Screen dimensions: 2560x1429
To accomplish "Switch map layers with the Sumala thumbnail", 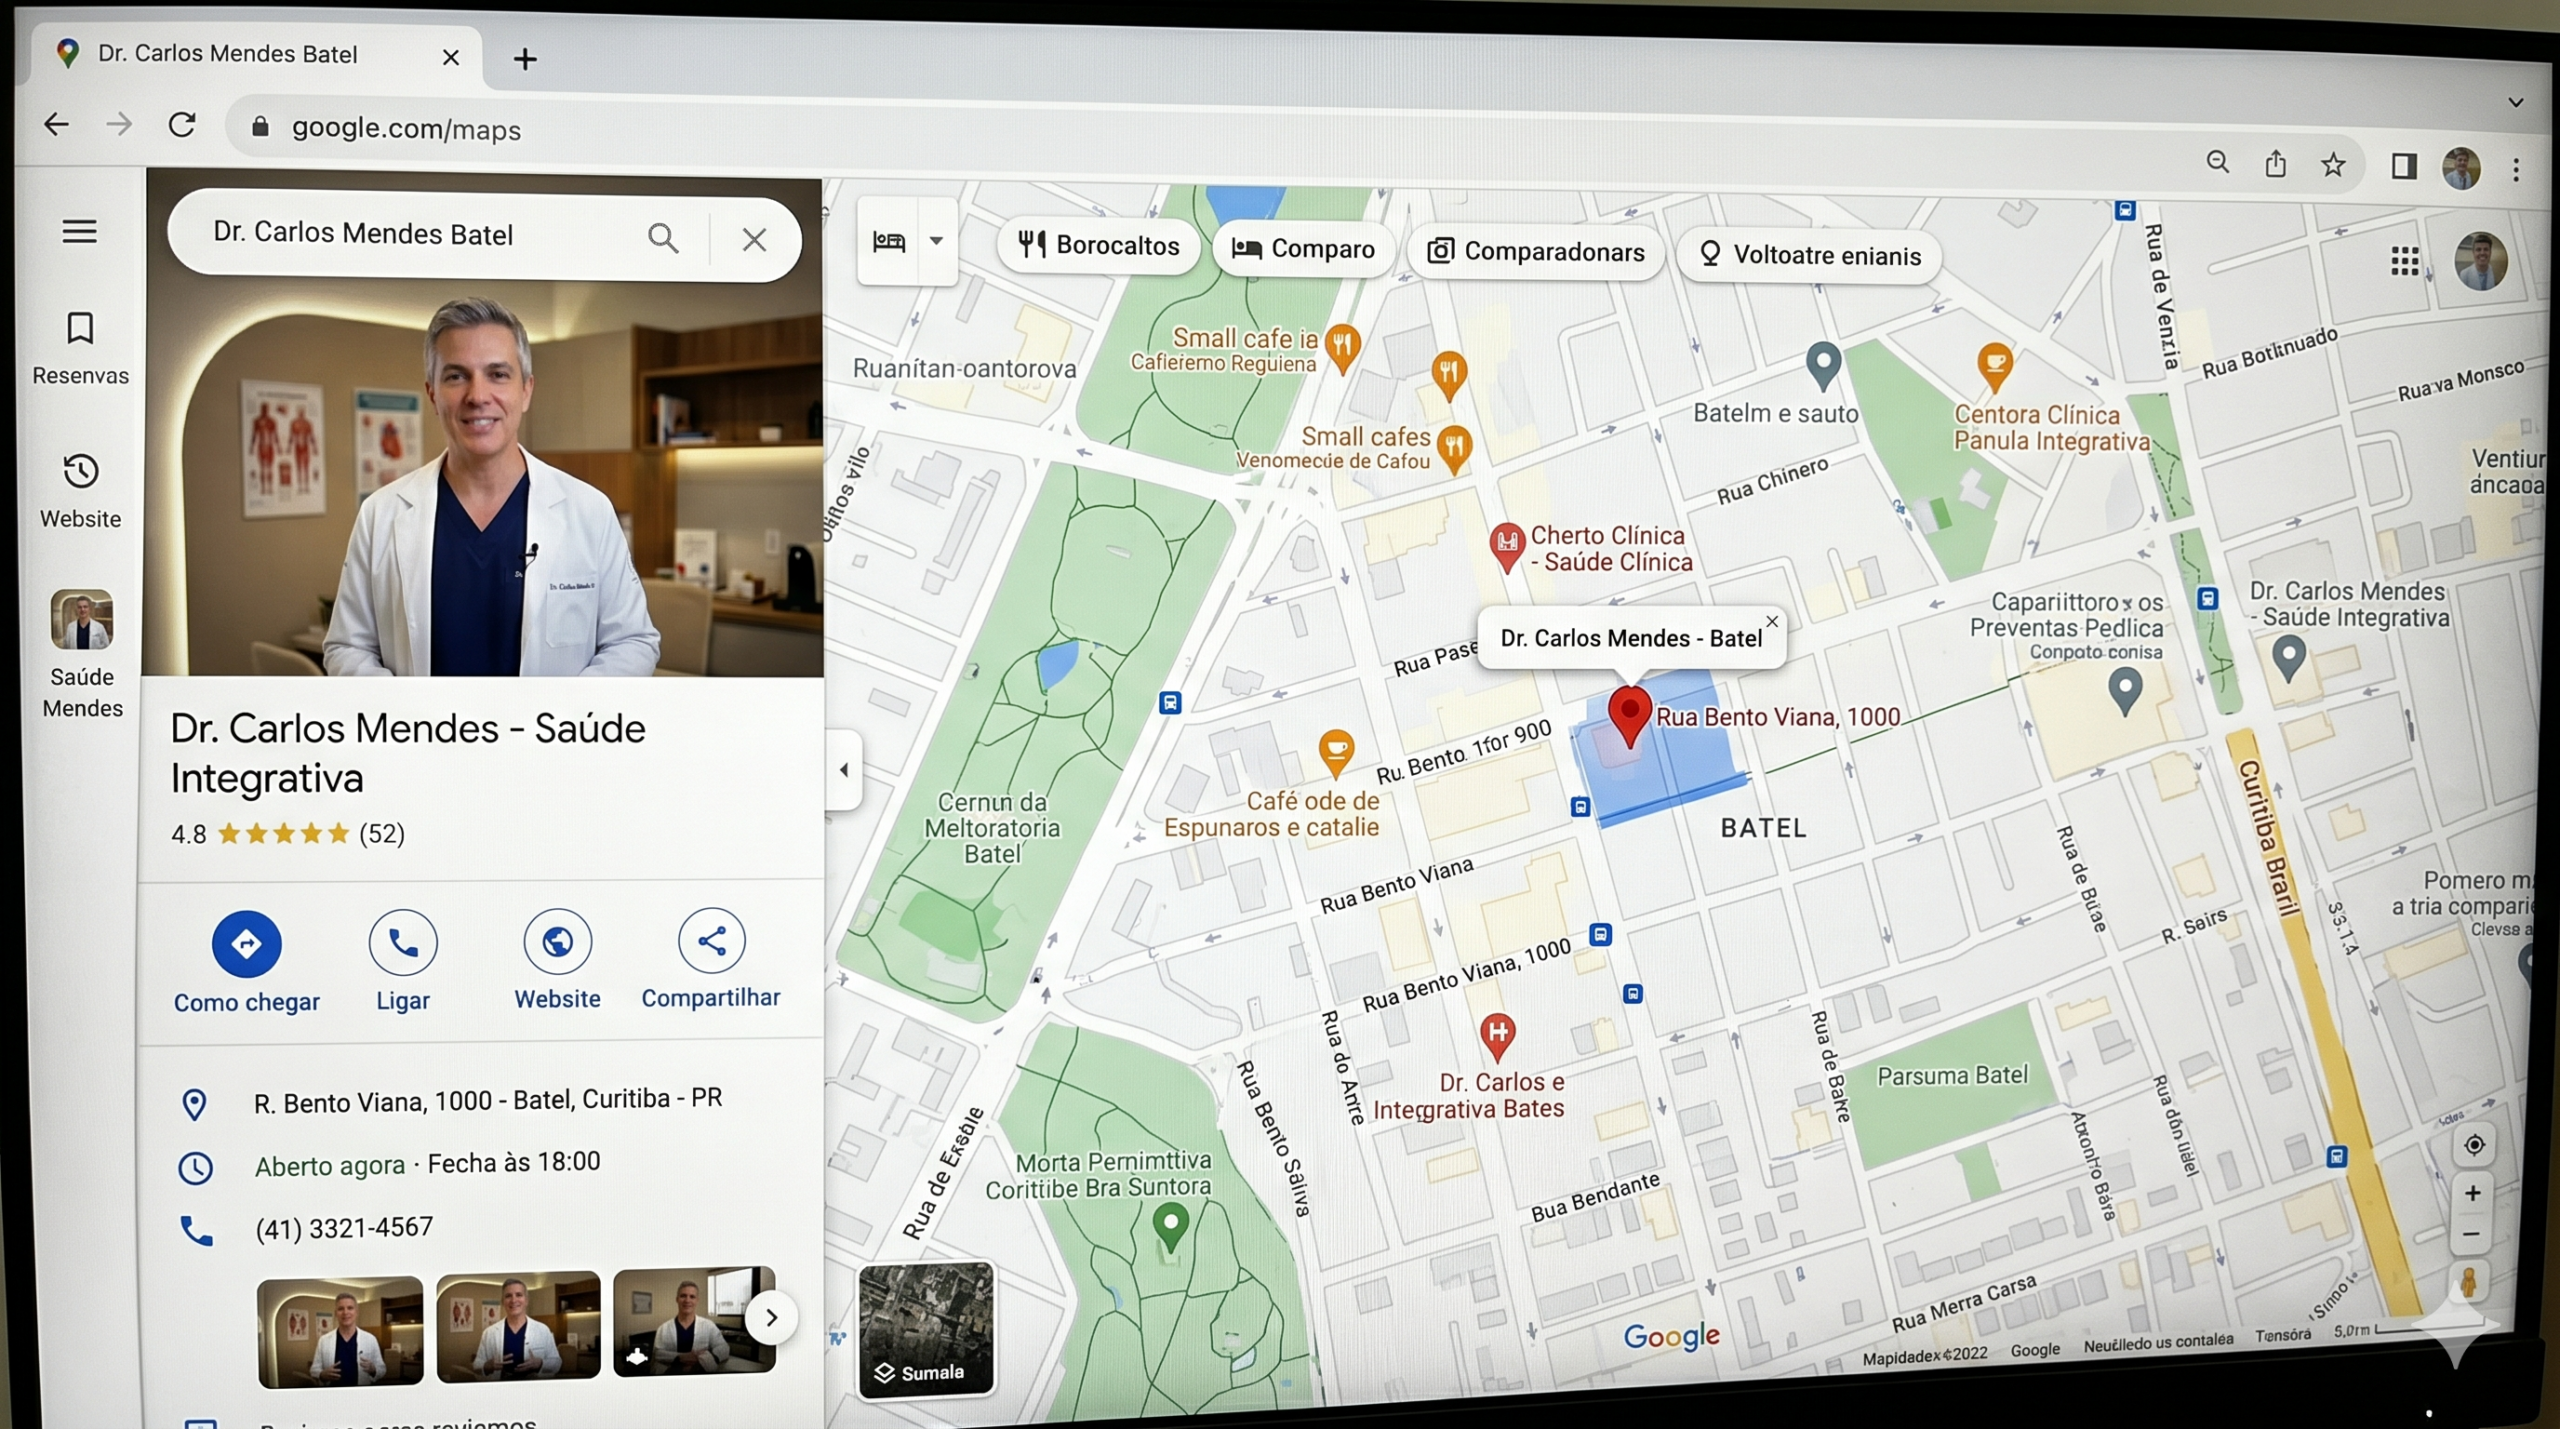I will pos(926,1328).
